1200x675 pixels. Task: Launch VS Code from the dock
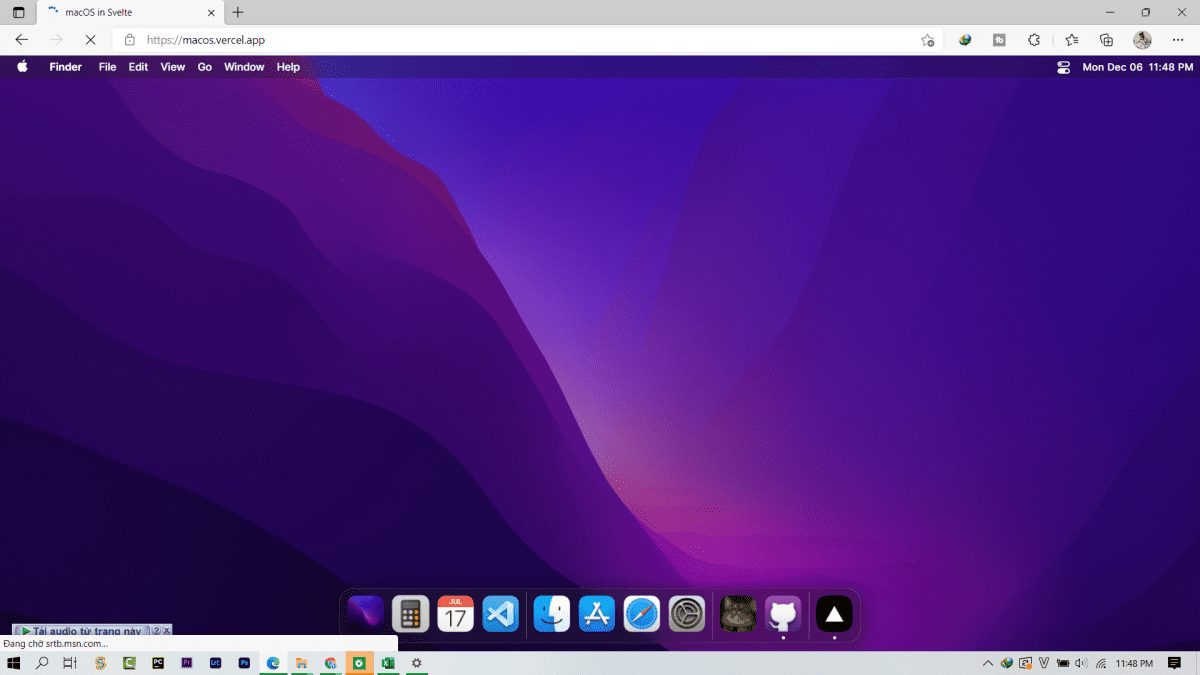(x=501, y=613)
